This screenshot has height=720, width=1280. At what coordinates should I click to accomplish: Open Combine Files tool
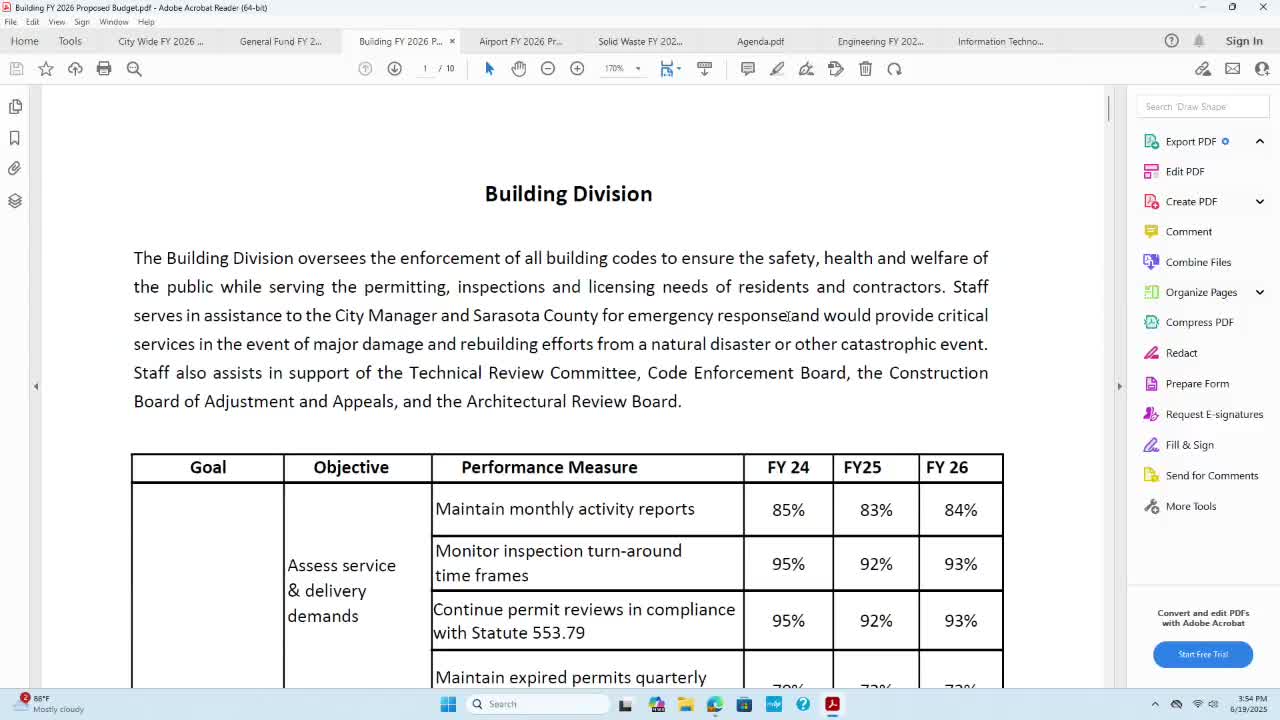click(x=1198, y=262)
